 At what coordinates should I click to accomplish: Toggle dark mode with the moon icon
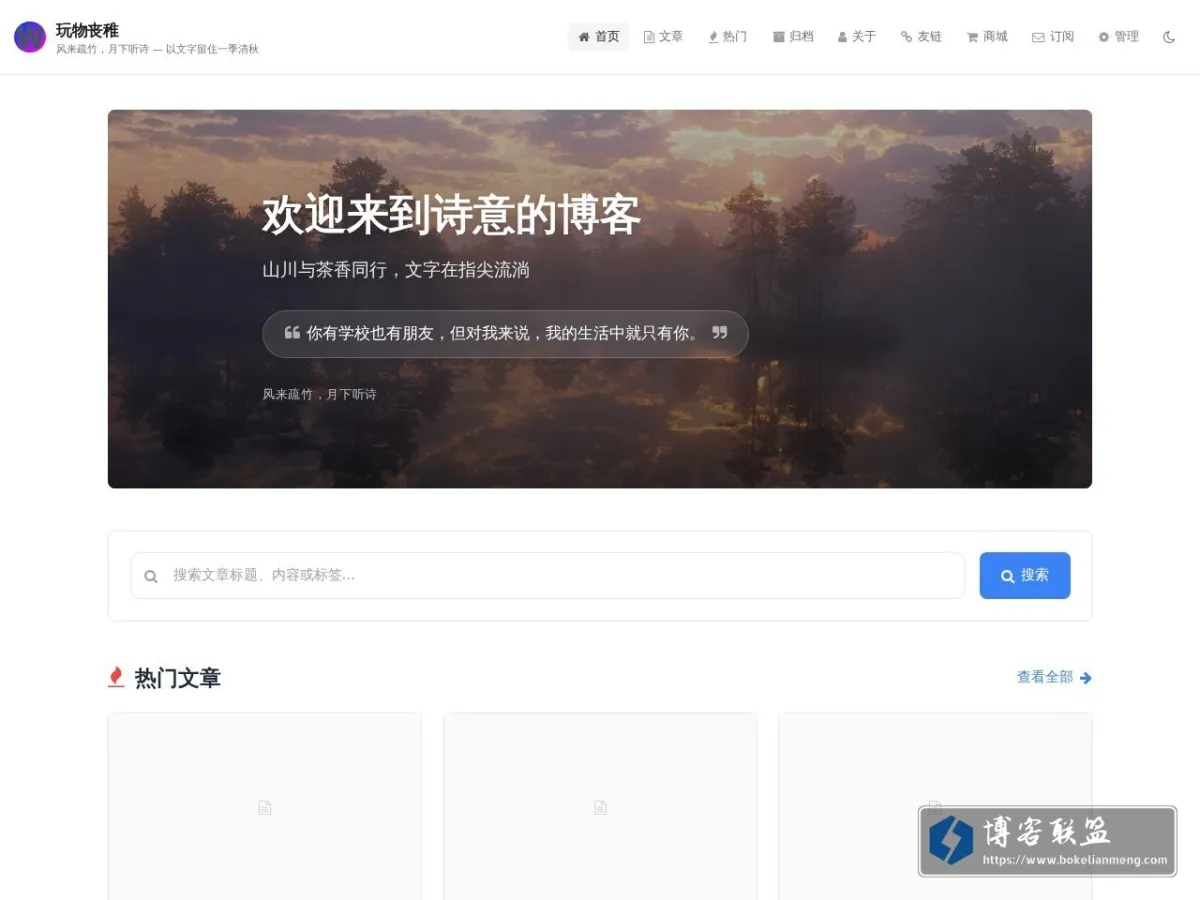(x=1169, y=37)
